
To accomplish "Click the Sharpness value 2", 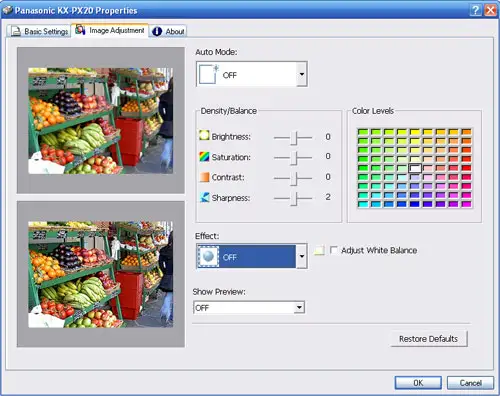I will click(328, 197).
